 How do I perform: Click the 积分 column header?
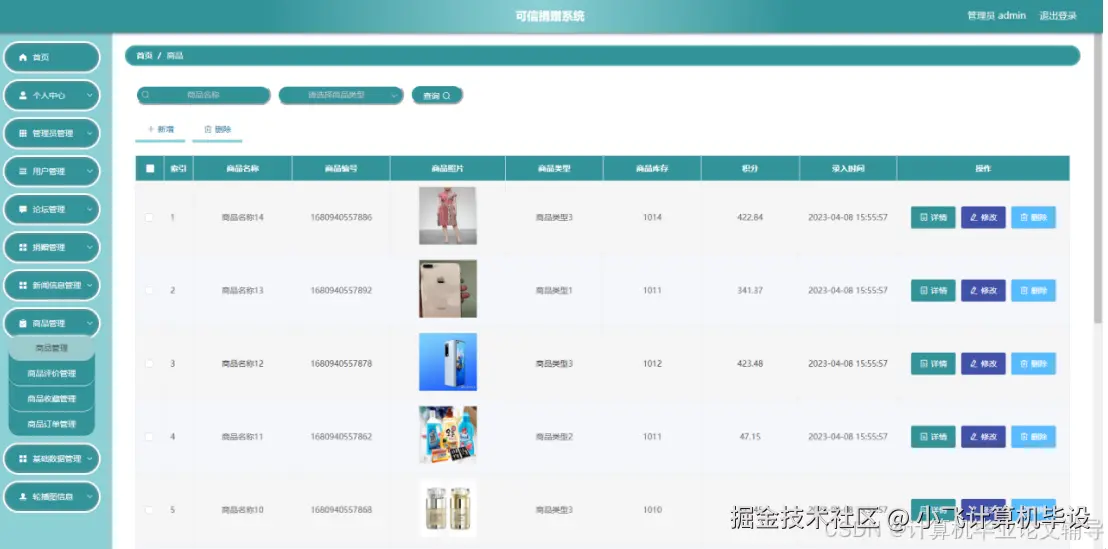tap(750, 169)
